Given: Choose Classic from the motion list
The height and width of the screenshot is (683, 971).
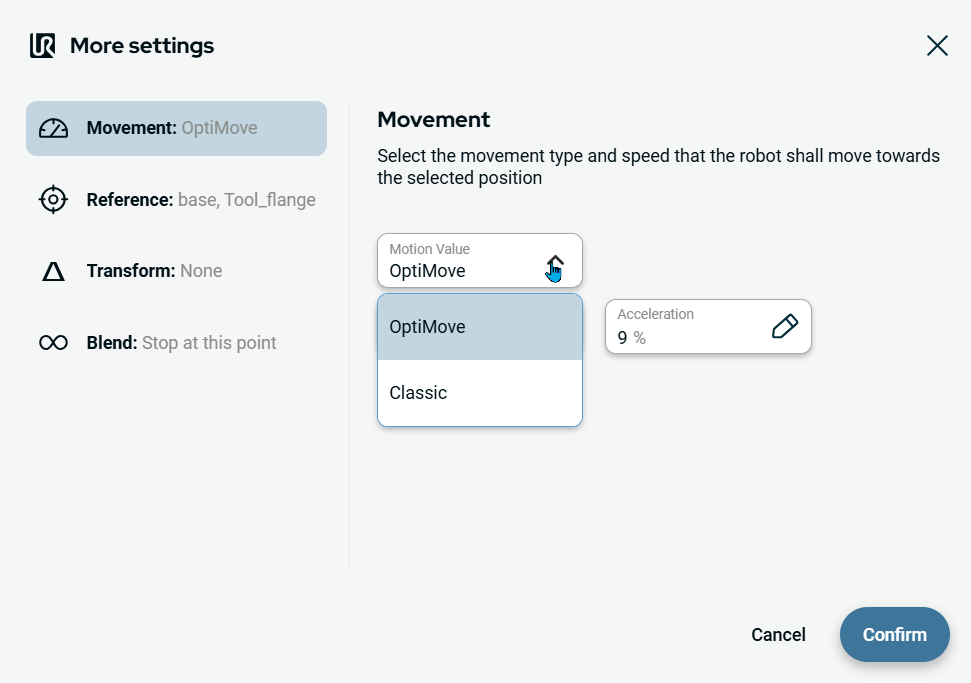Looking at the screenshot, I should coord(479,393).
